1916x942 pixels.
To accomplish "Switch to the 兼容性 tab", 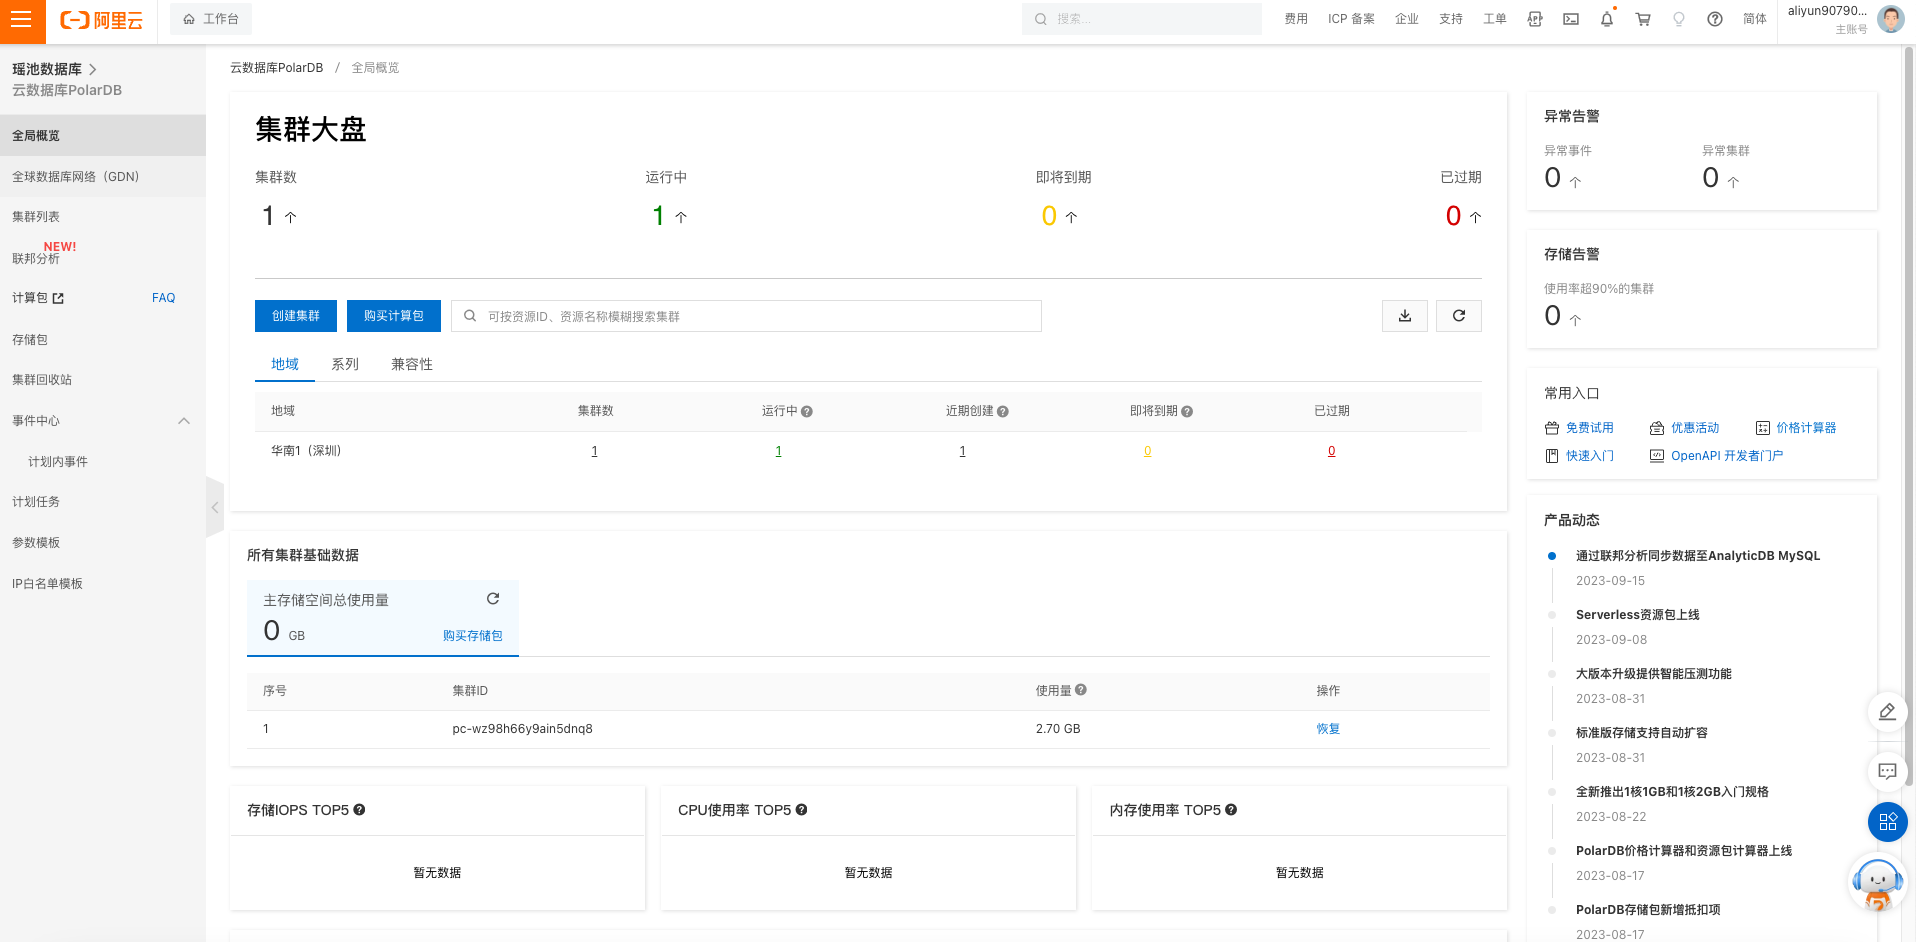I will point(412,364).
